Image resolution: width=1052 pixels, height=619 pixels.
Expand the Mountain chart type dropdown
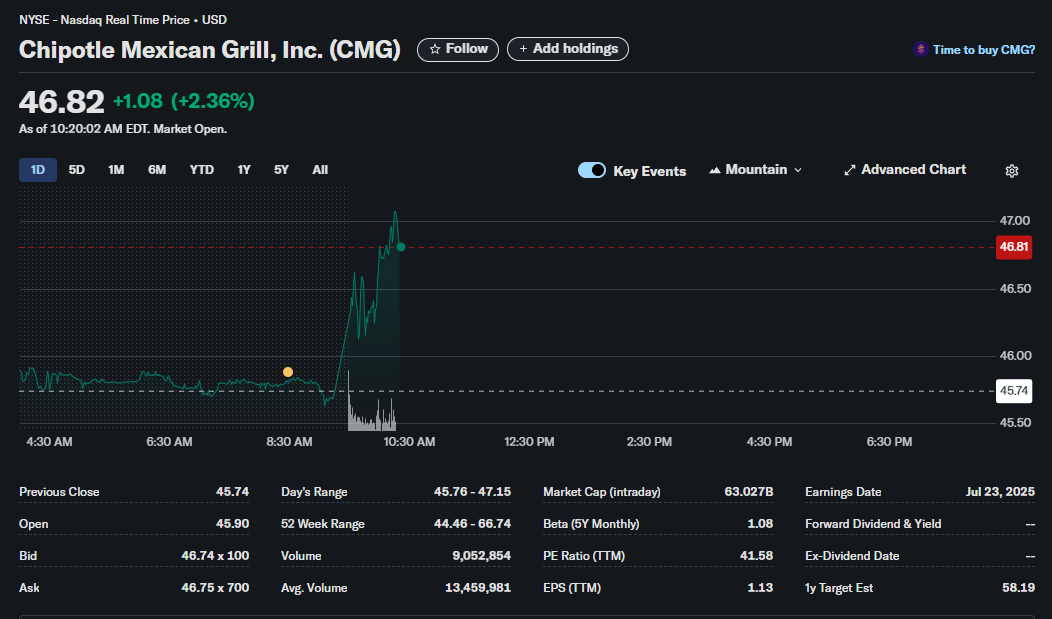755,170
